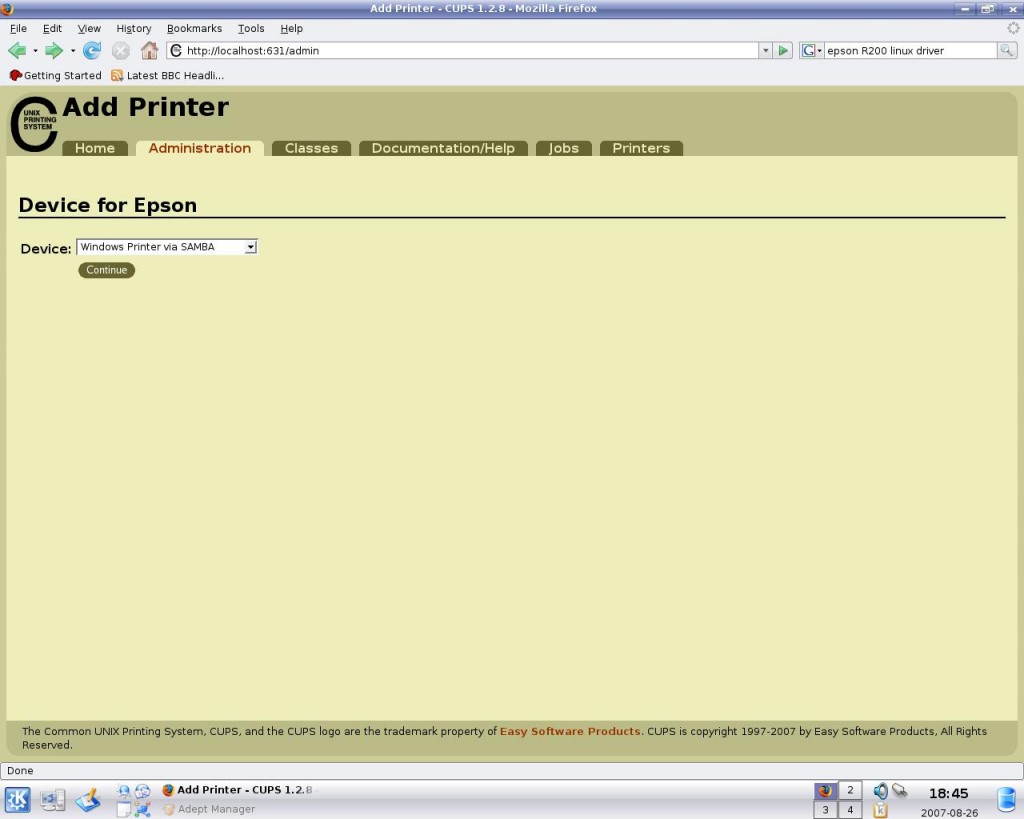Viewport: 1024px width, 819px height.
Task: Click the Device for Epson heading
Action: (108, 205)
